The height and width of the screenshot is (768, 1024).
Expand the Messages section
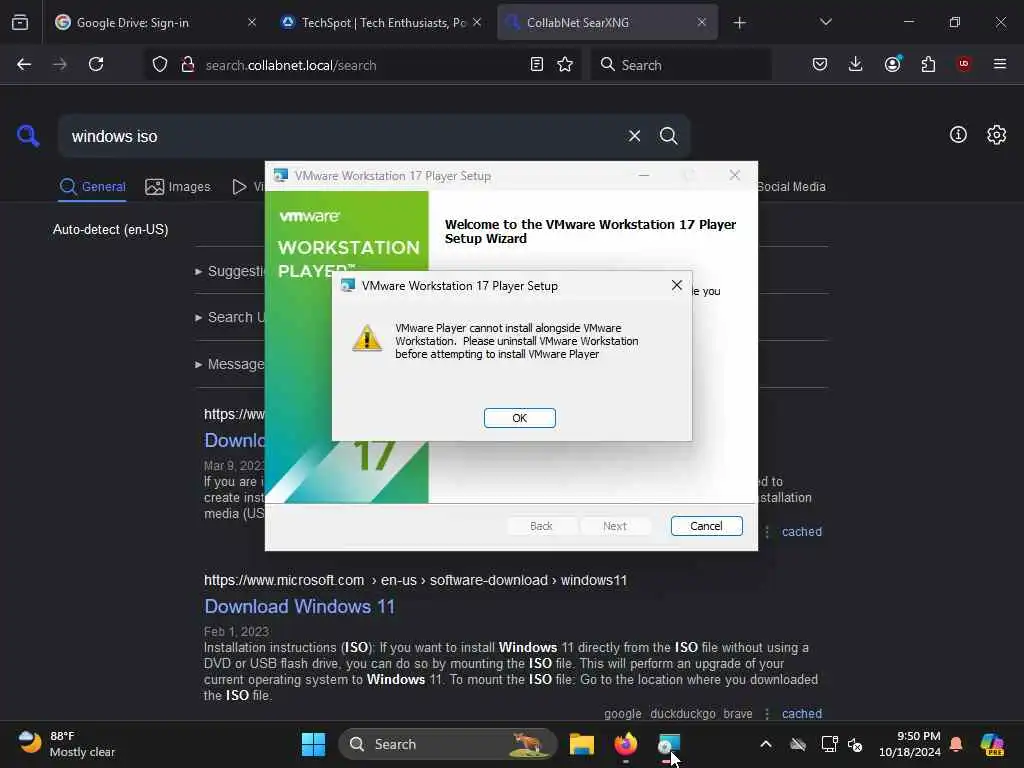(230, 364)
